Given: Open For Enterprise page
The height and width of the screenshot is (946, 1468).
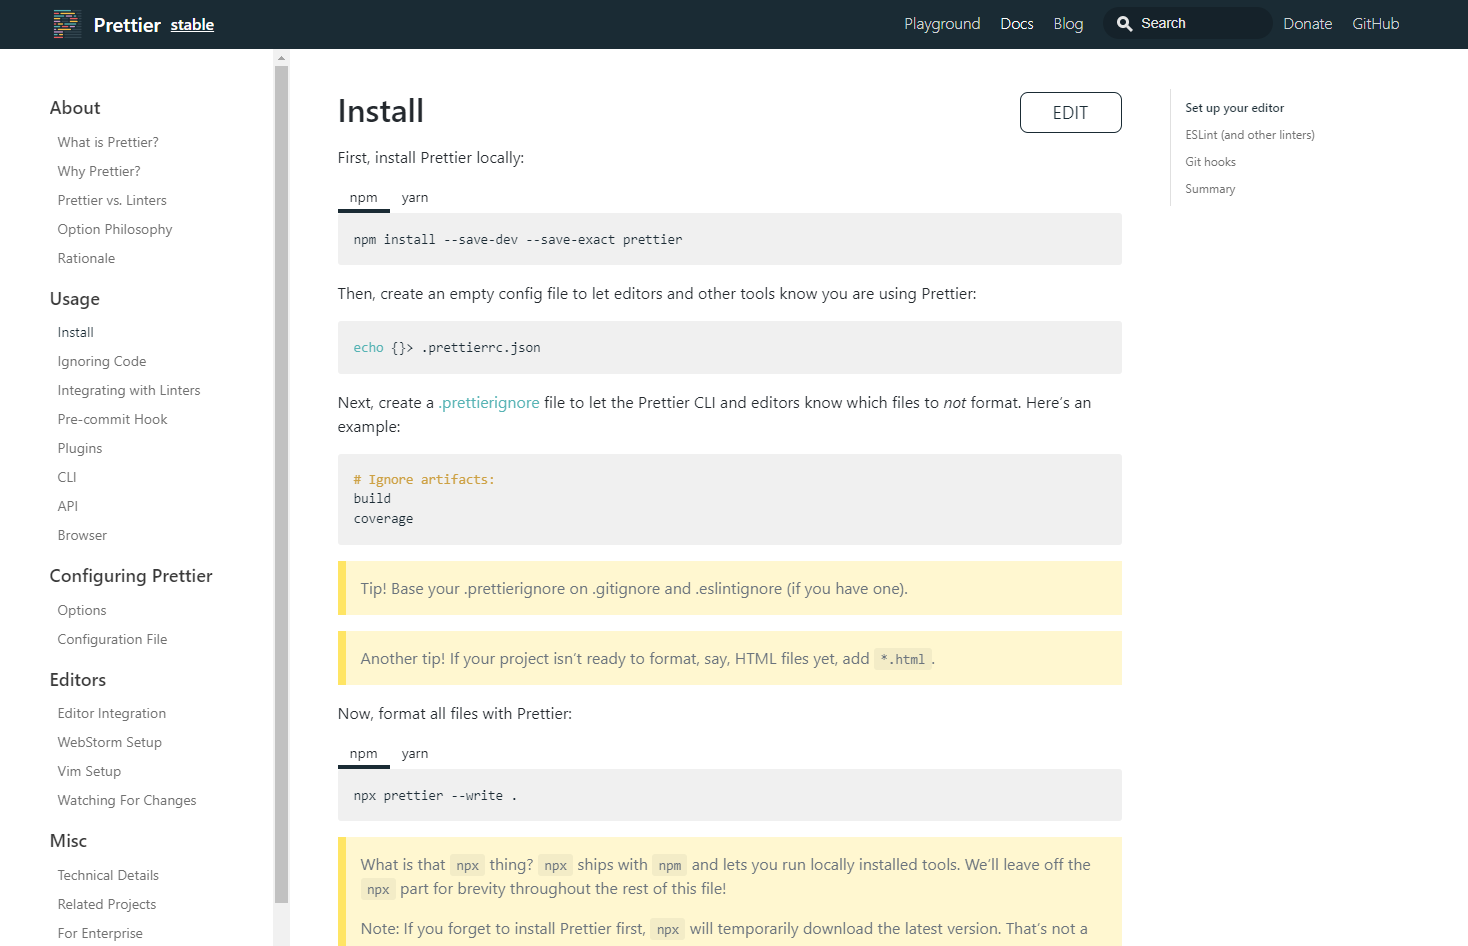Looking at the screenshot, I should point(100,933).
